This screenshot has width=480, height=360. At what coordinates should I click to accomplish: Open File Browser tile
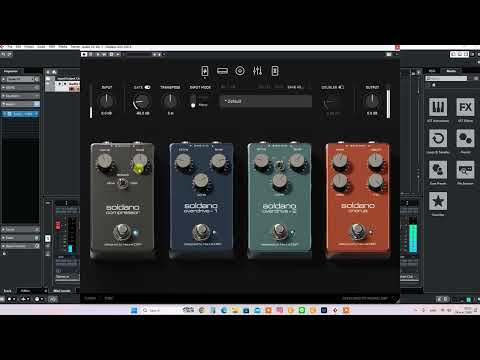[x=465, y=170]
